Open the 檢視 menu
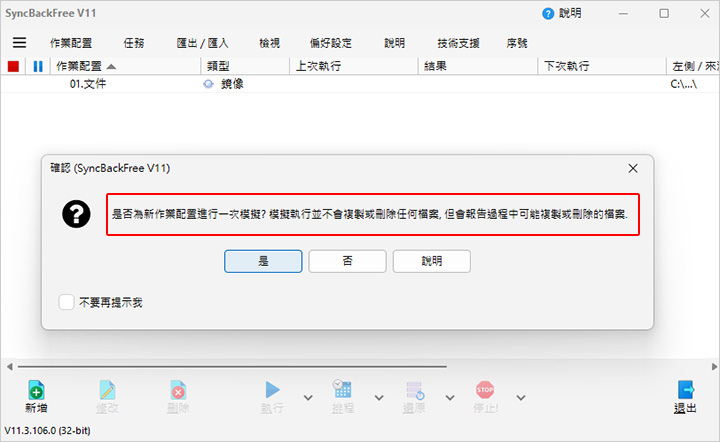The width and height of the screenshot is (720, 442). tap(270, 43)
